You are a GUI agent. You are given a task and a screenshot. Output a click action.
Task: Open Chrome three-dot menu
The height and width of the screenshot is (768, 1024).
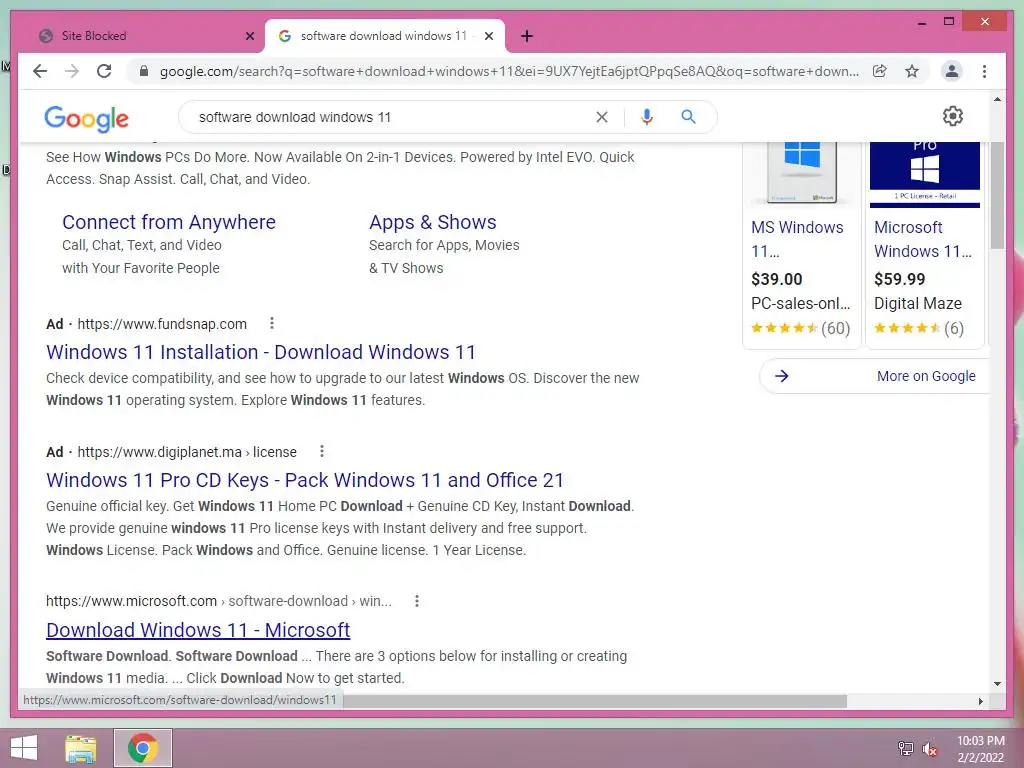984,71
